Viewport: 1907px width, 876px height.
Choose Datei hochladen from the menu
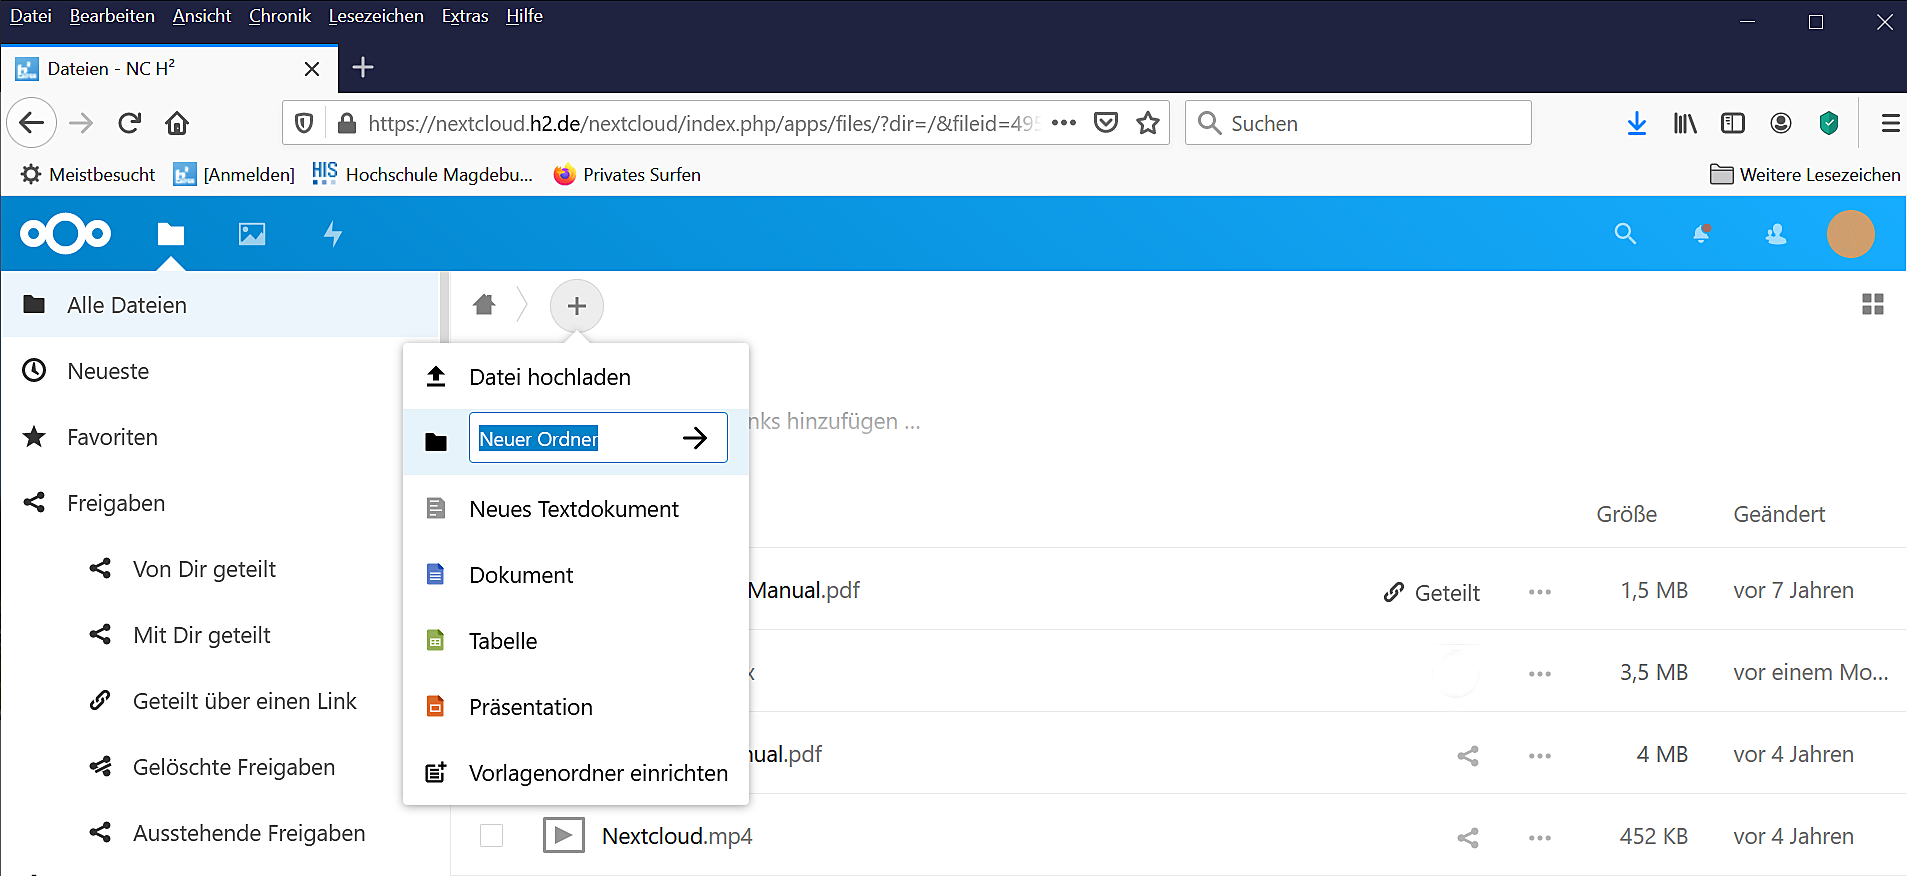point(550,377)
